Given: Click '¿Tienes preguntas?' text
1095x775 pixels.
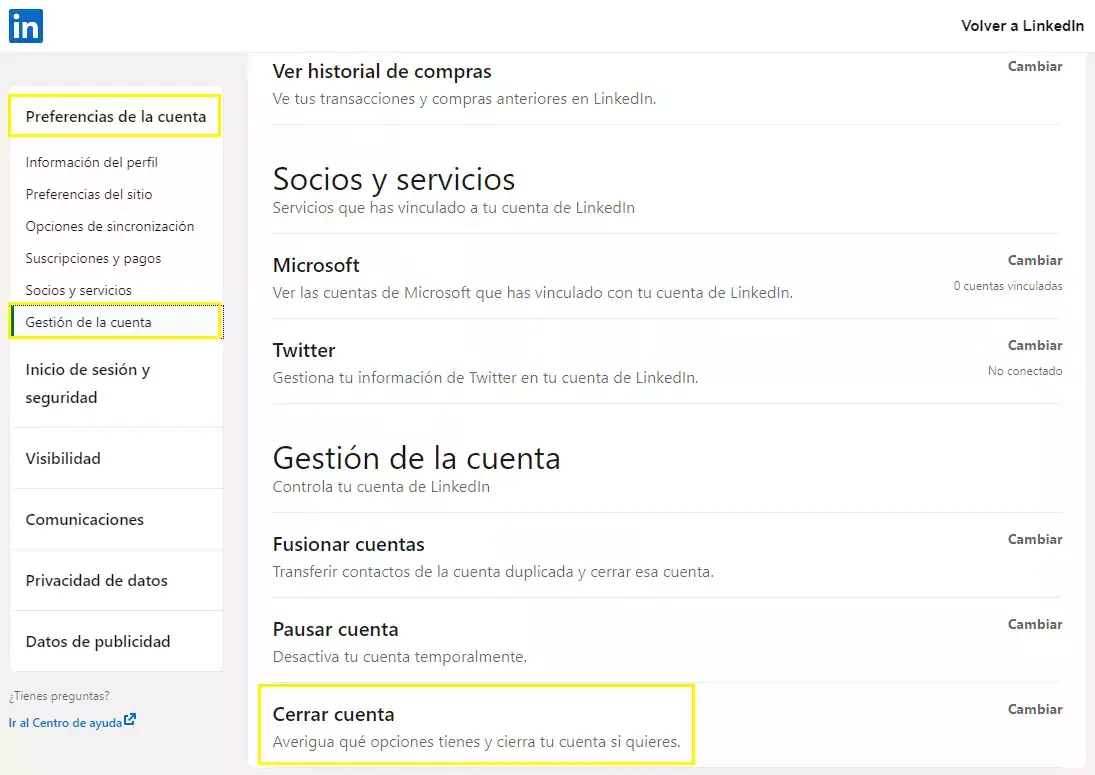Looking at the screenshot, I should coord(59,696).
